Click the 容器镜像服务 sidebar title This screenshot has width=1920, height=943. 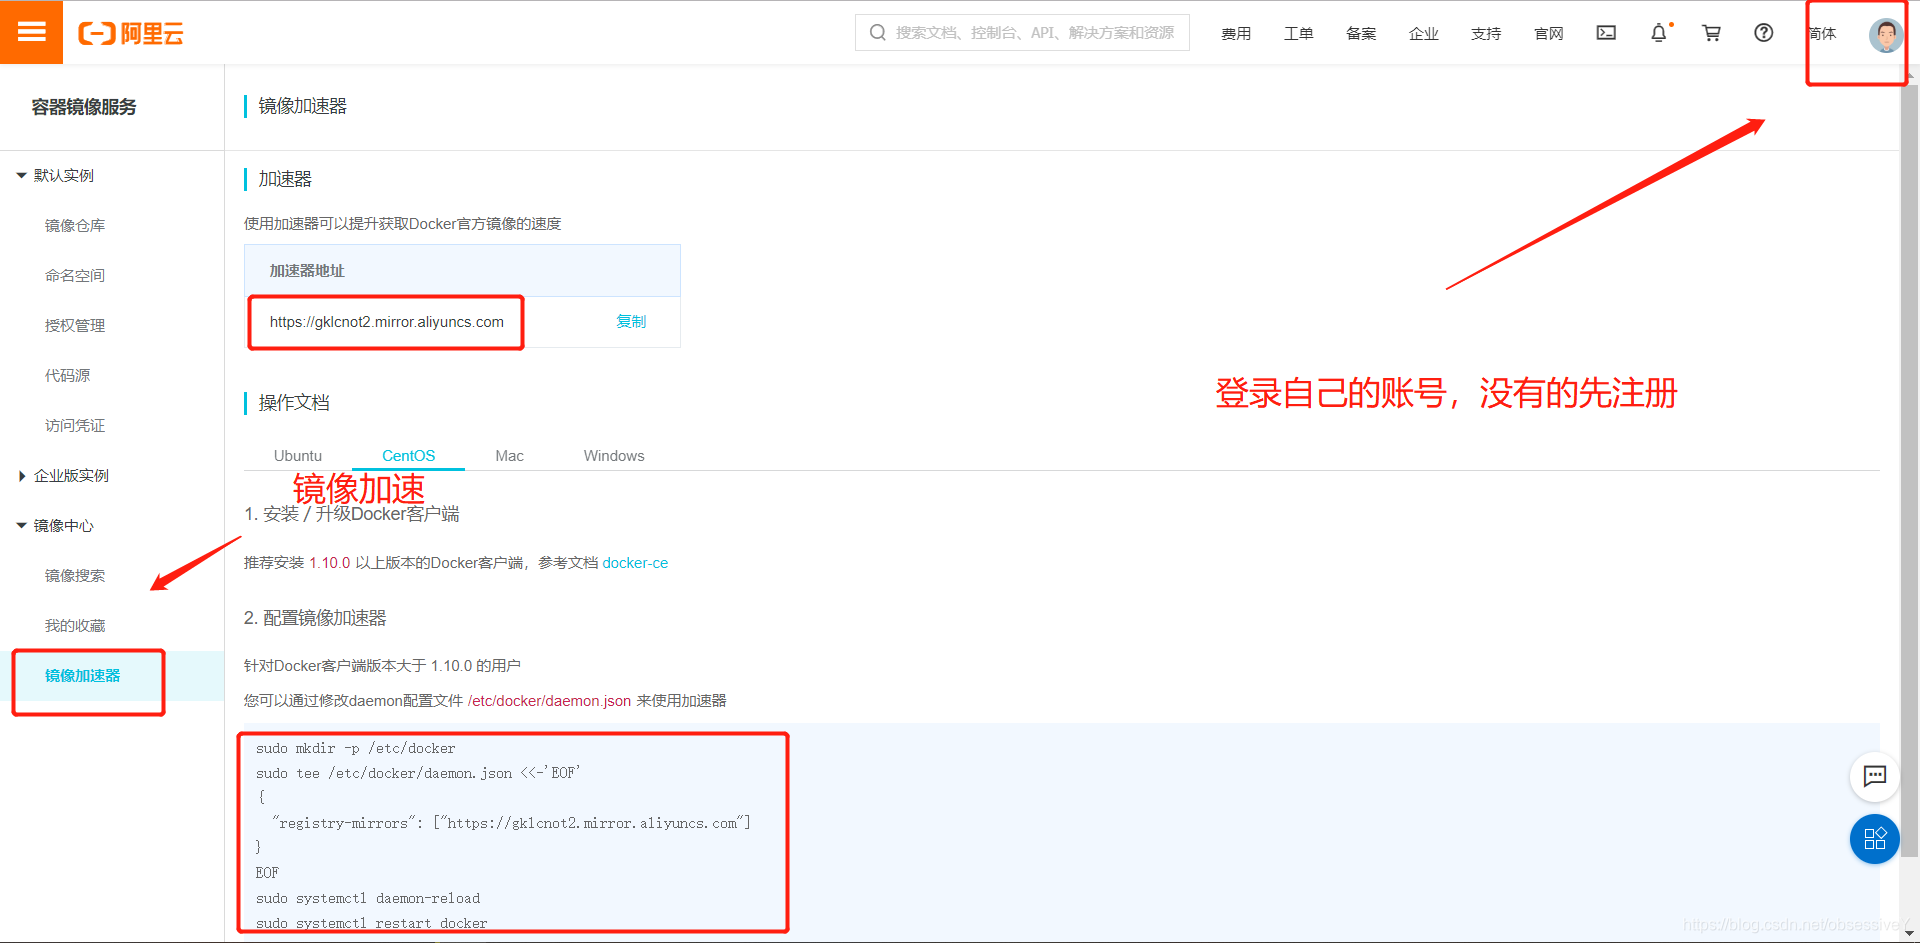[x=84, y=107]
